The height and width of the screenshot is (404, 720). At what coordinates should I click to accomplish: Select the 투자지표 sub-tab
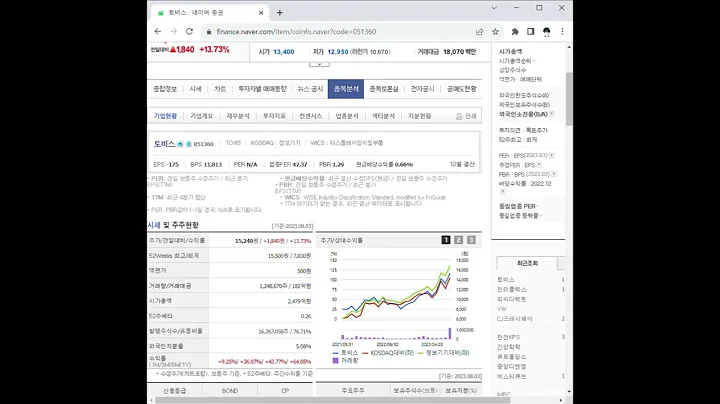pos(274,116)
